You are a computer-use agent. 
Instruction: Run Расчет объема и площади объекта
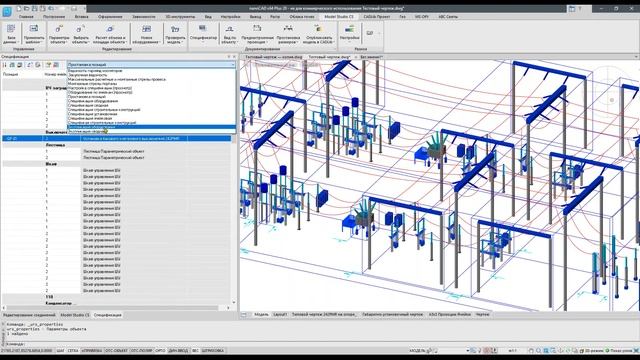109,33
